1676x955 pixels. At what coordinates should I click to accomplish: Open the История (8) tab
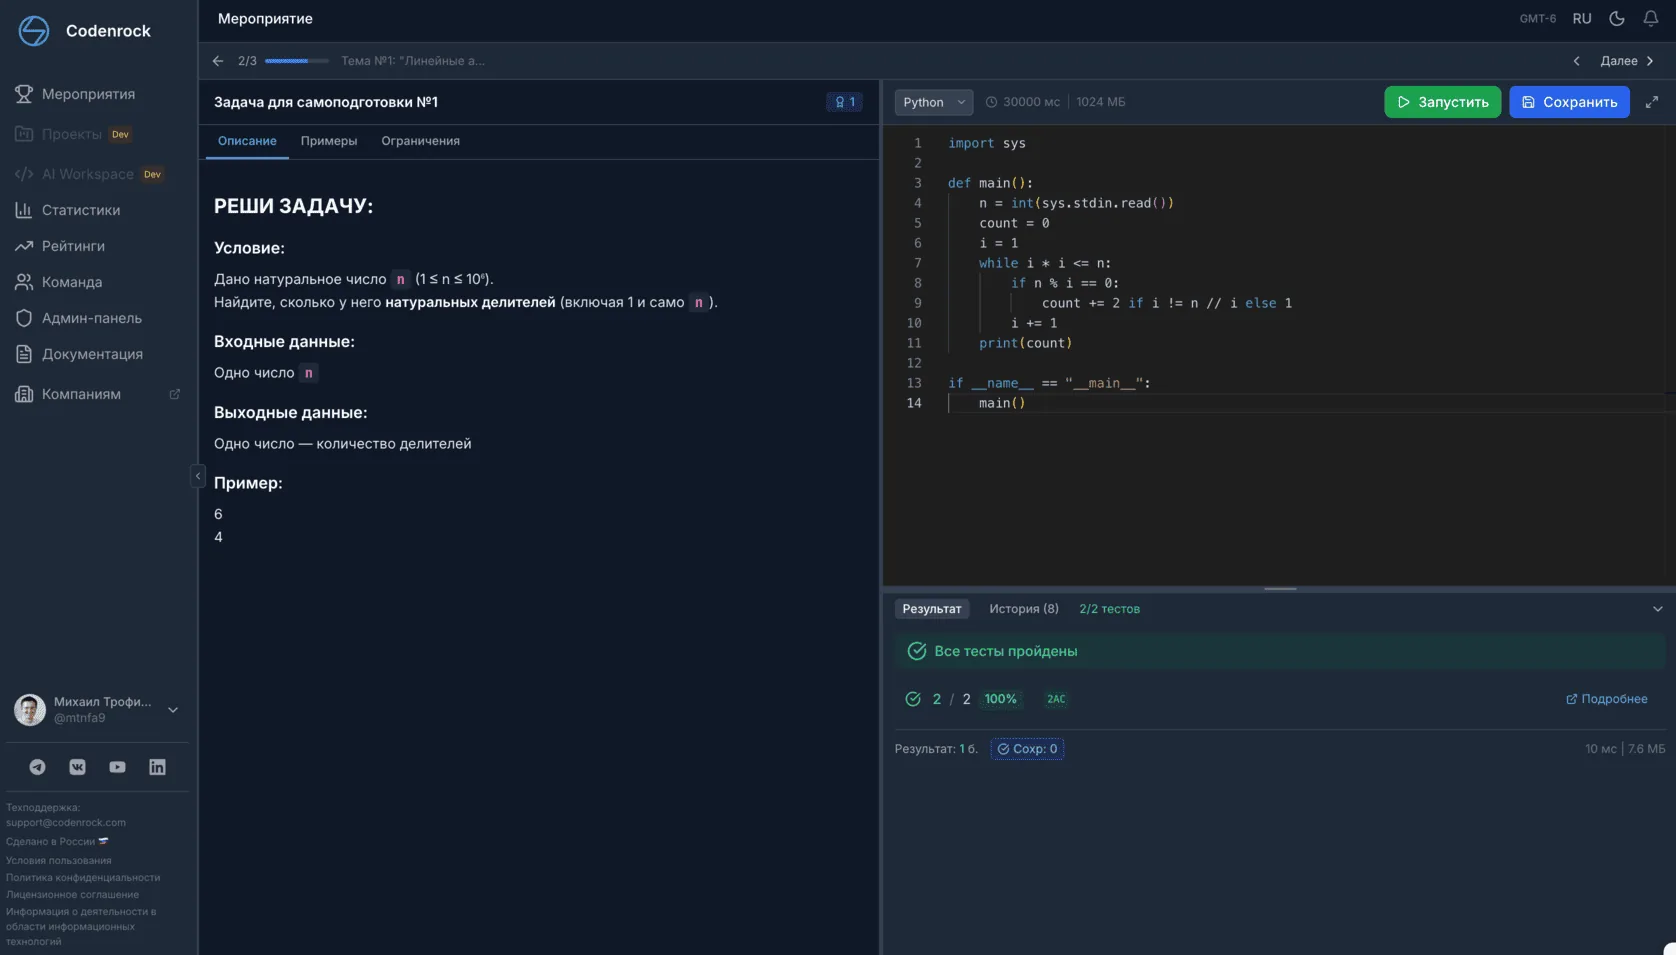1023,609
